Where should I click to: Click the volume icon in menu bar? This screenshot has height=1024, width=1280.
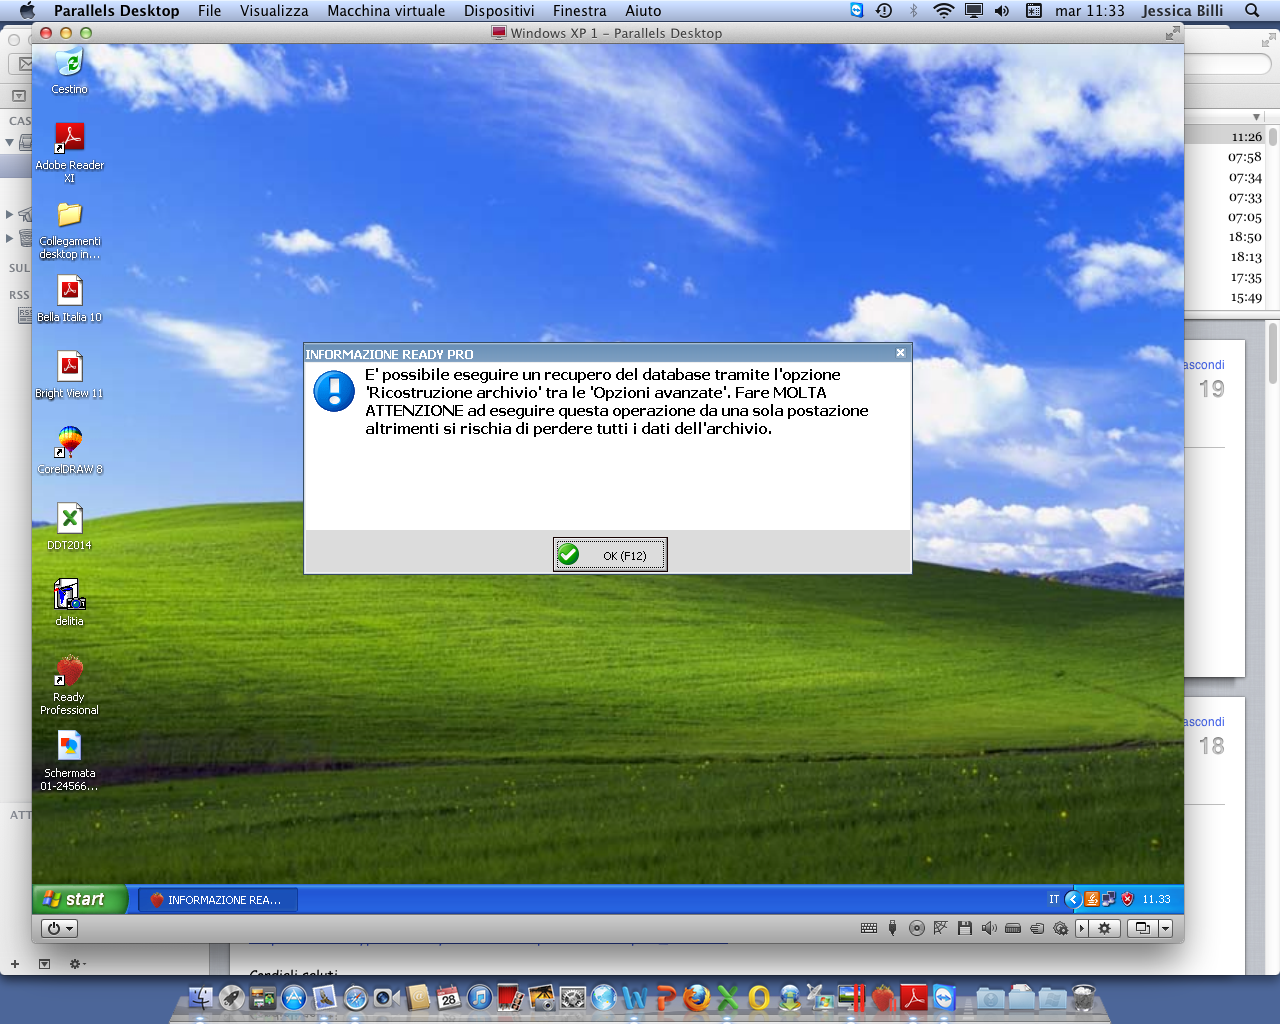click(x=1003, y=11)
